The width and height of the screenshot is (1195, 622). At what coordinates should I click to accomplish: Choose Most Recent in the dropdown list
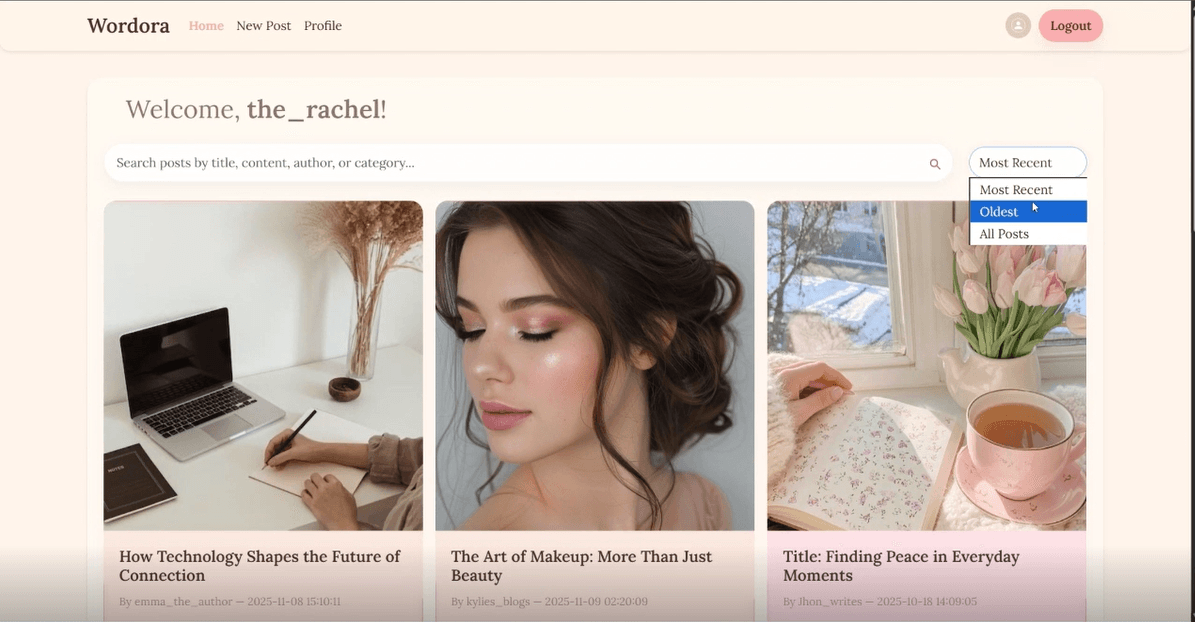(1027, 189)
